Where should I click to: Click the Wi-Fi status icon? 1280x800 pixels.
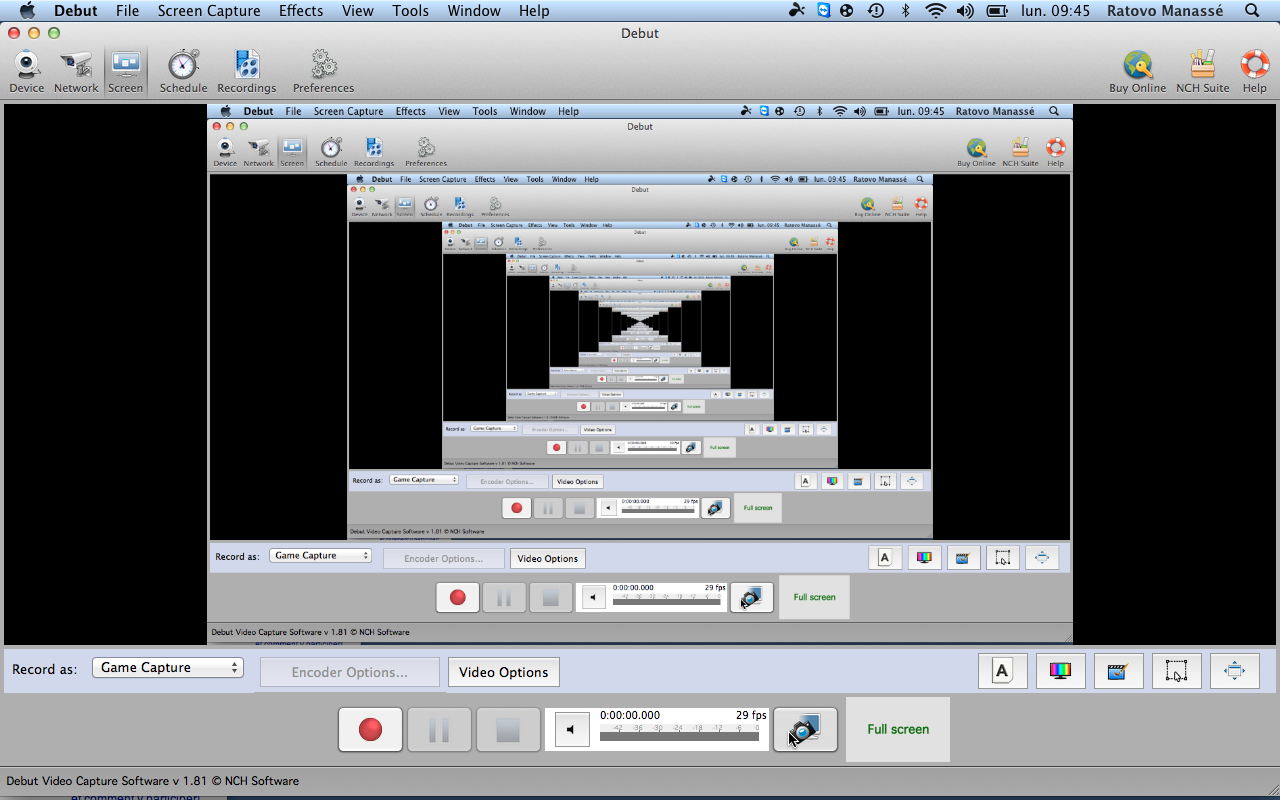coord(936,11)
